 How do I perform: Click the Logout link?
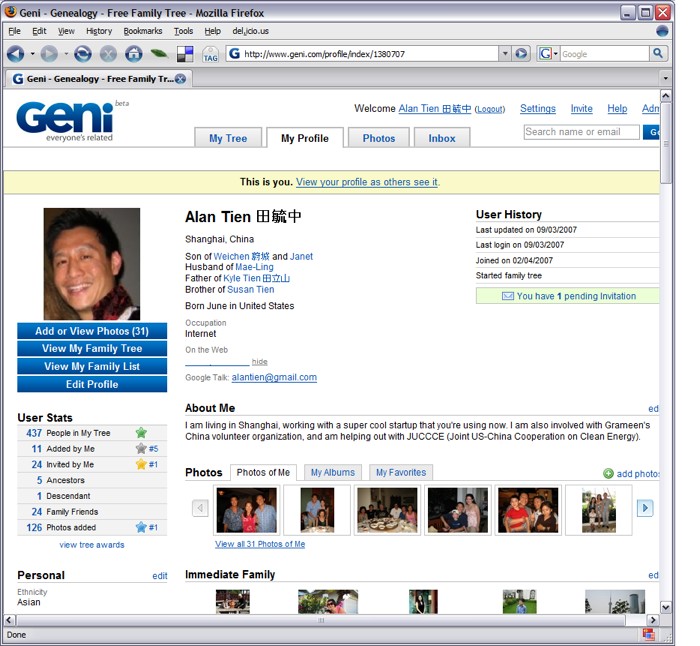[490, 109]
